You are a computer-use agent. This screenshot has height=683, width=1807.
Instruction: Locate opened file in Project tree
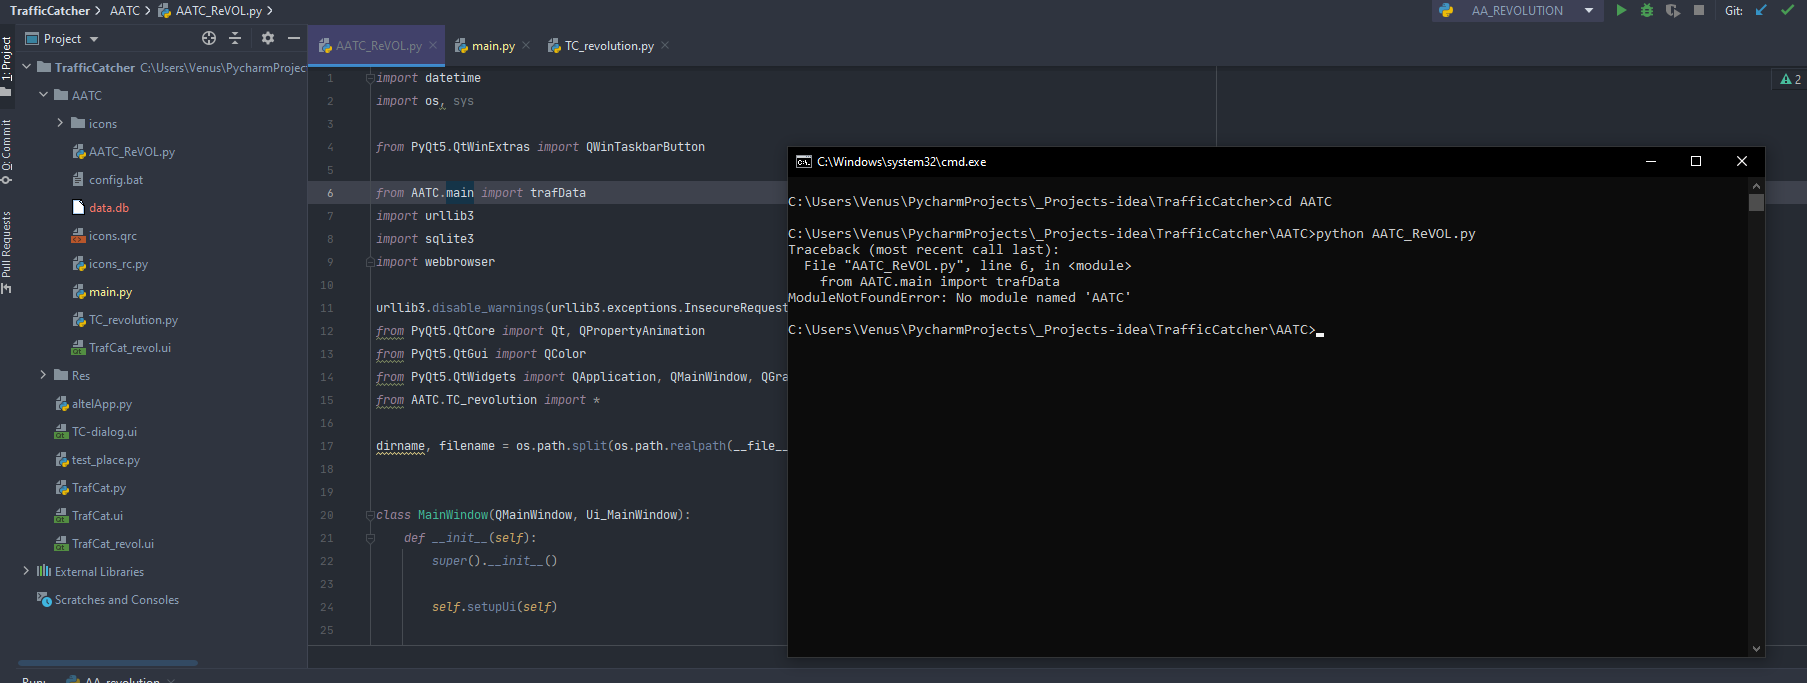point(209,38)
